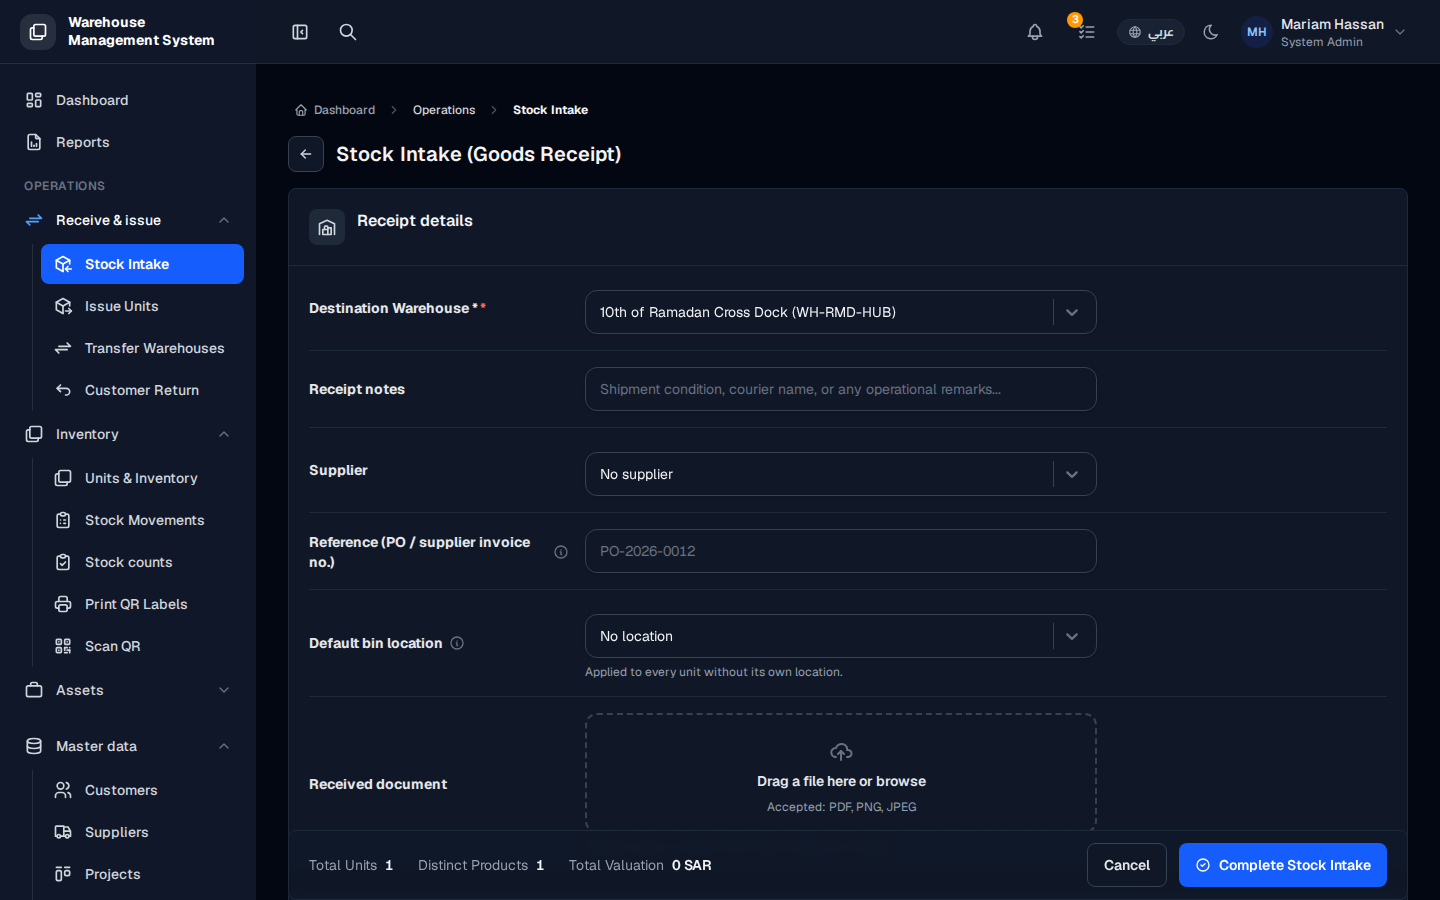The image size is (1440, 900).
Task: Click the Warehouse Management System logo
Action: [x=38, y=32]
